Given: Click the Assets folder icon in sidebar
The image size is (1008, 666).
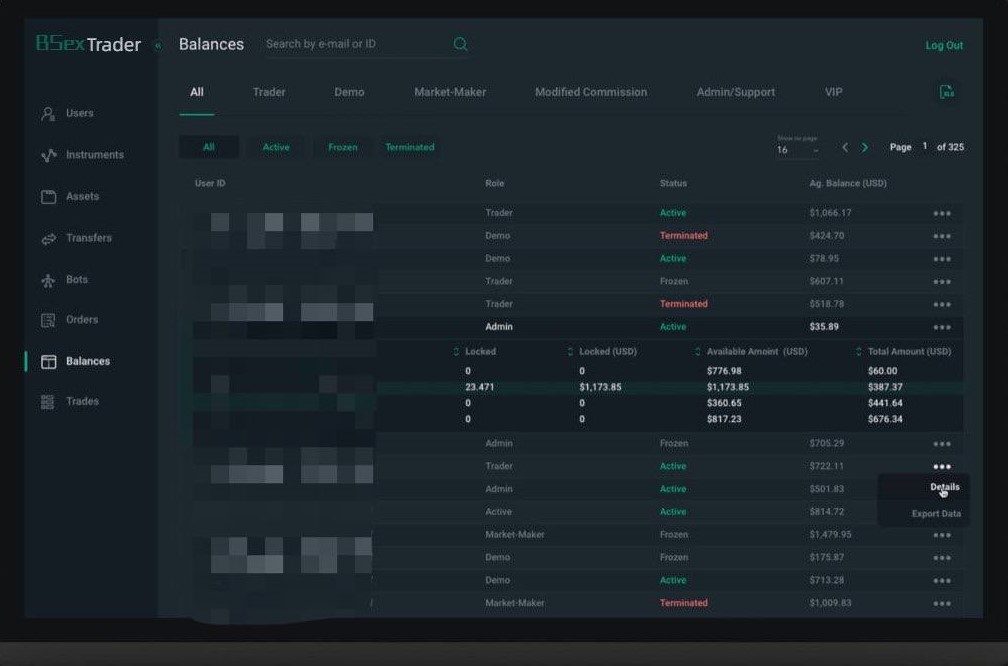Looking at the screenshot, I should pos(48,197).
